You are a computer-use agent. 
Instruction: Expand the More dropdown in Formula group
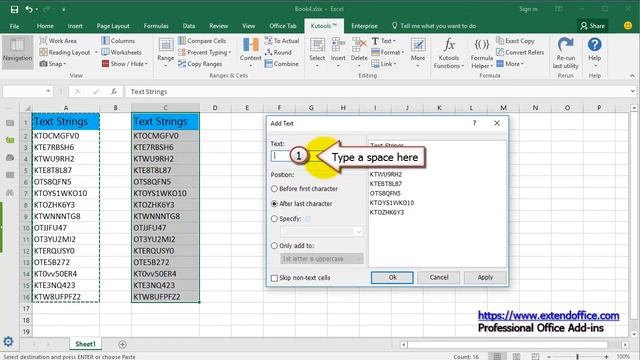click(510, 64)
